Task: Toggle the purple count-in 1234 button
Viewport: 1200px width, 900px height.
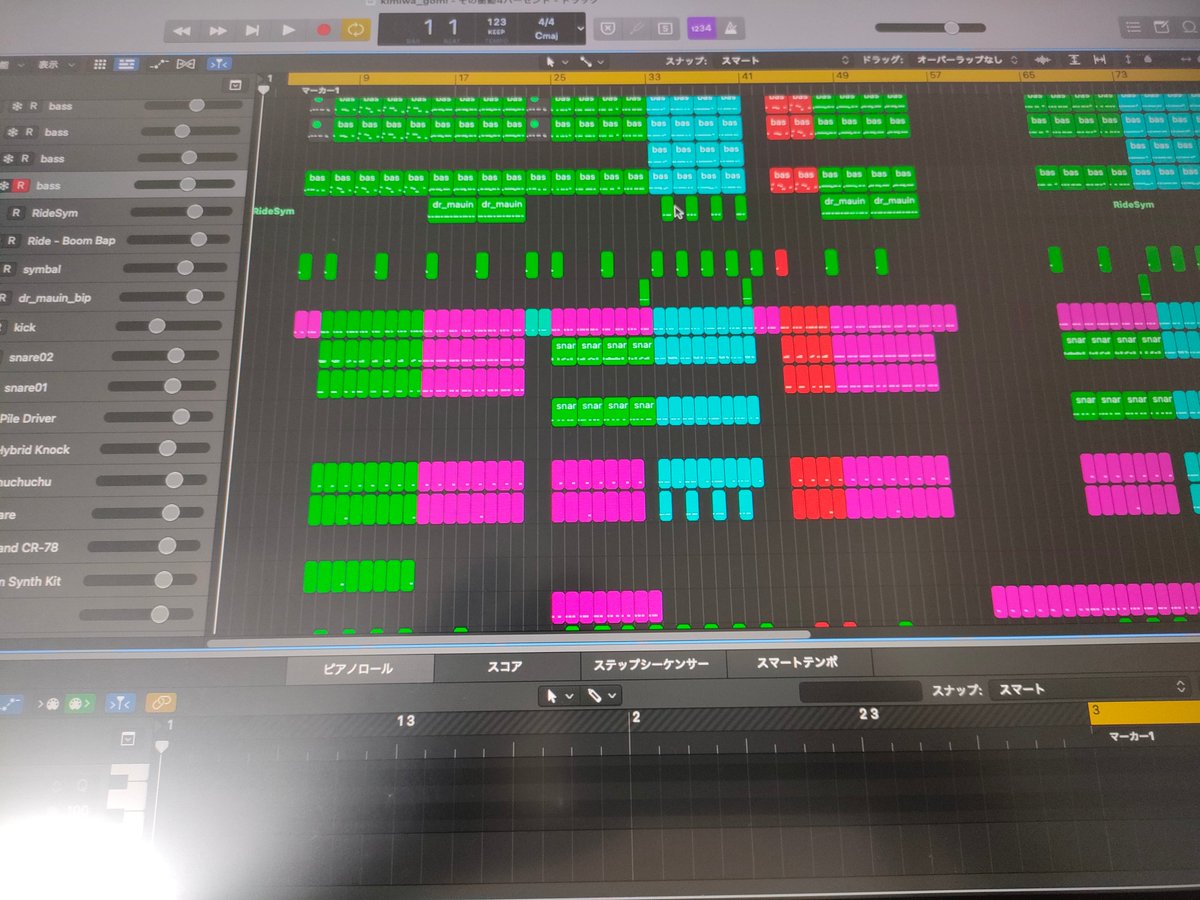Action: pyautogui.click(x=701, y=29)
